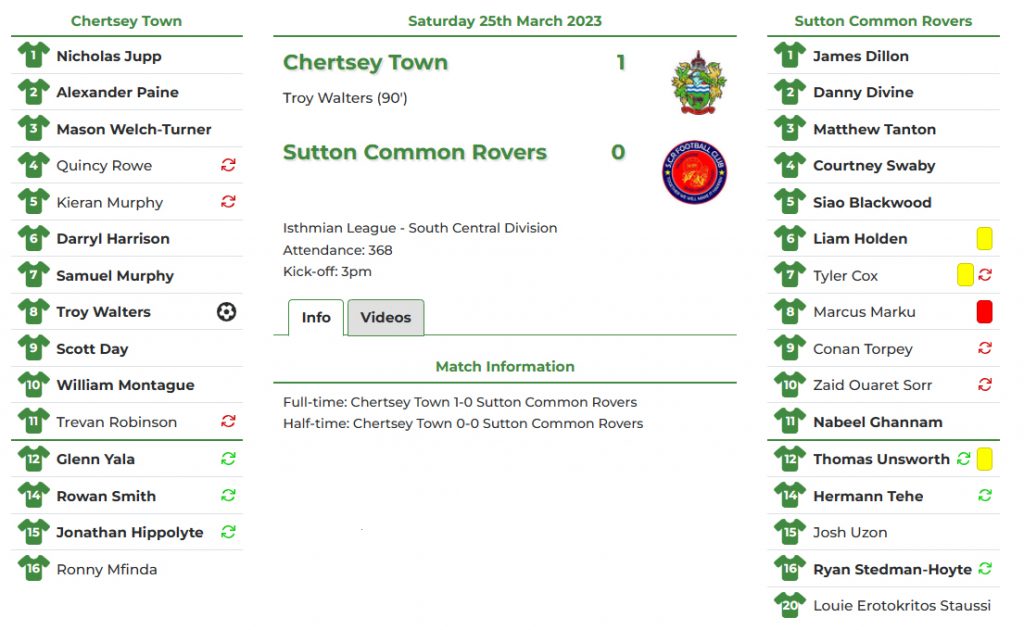
Task: Click the Troy Walters (90') scorer text
Action: point(345,98)
